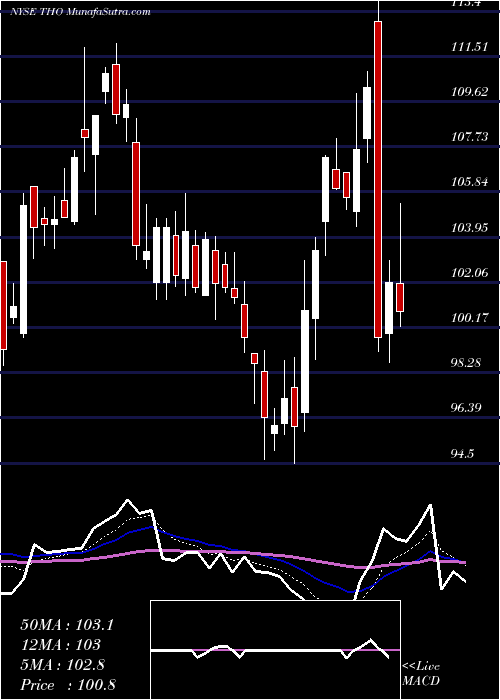This screenshot has width=500, height=700.
Task: Click the tallest red candlestick near 111.51
Action: click(x=378, y=179)
